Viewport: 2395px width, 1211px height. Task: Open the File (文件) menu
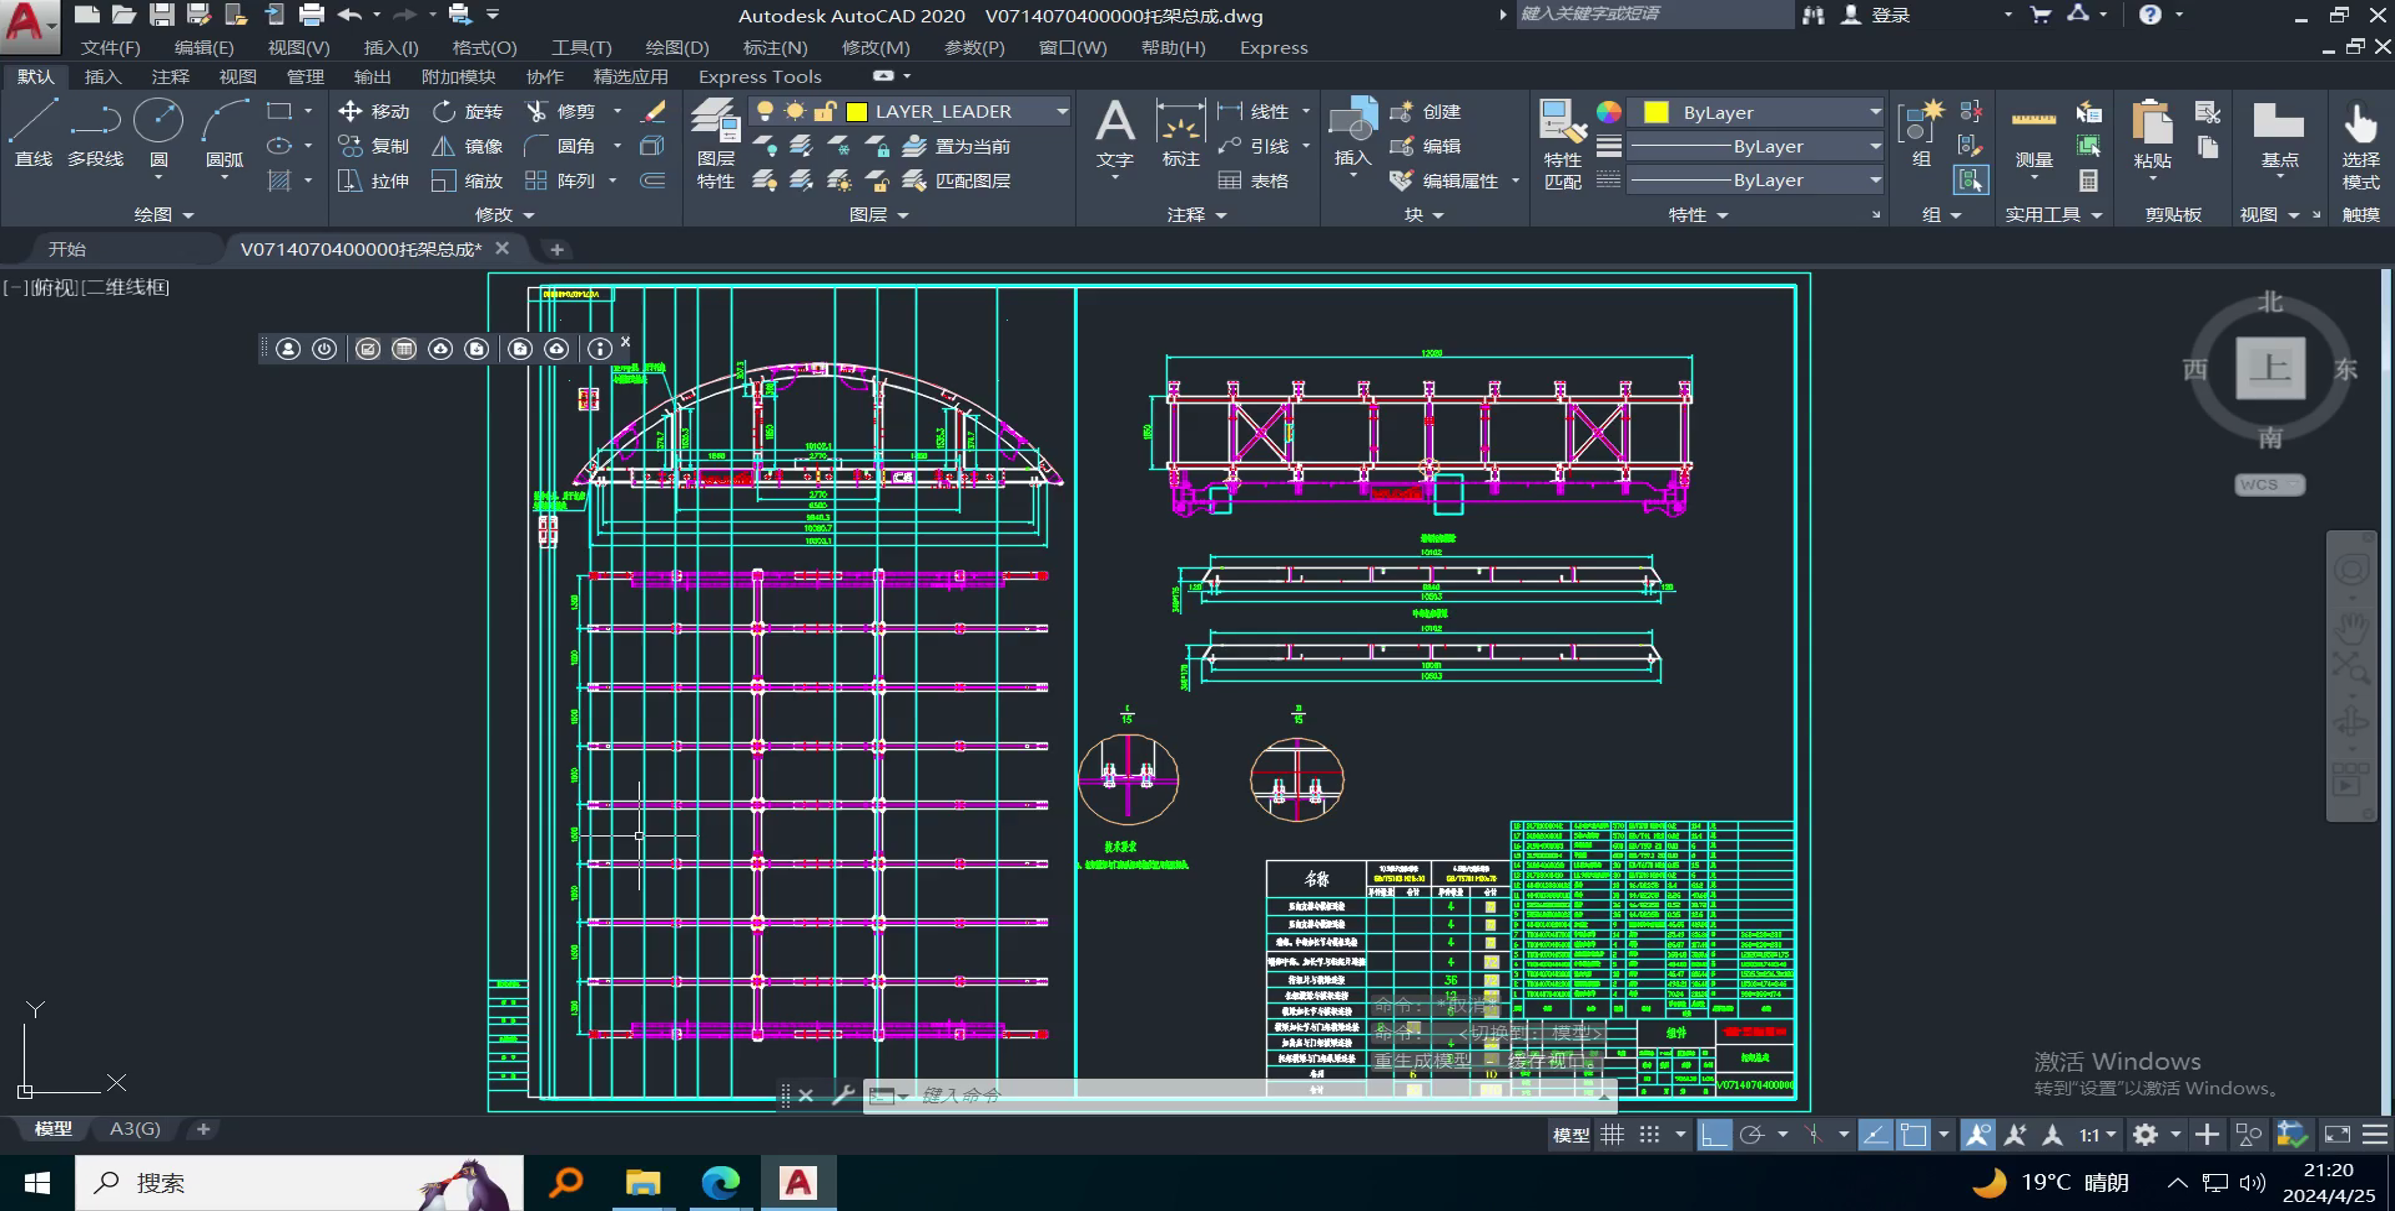pos(110,48)
